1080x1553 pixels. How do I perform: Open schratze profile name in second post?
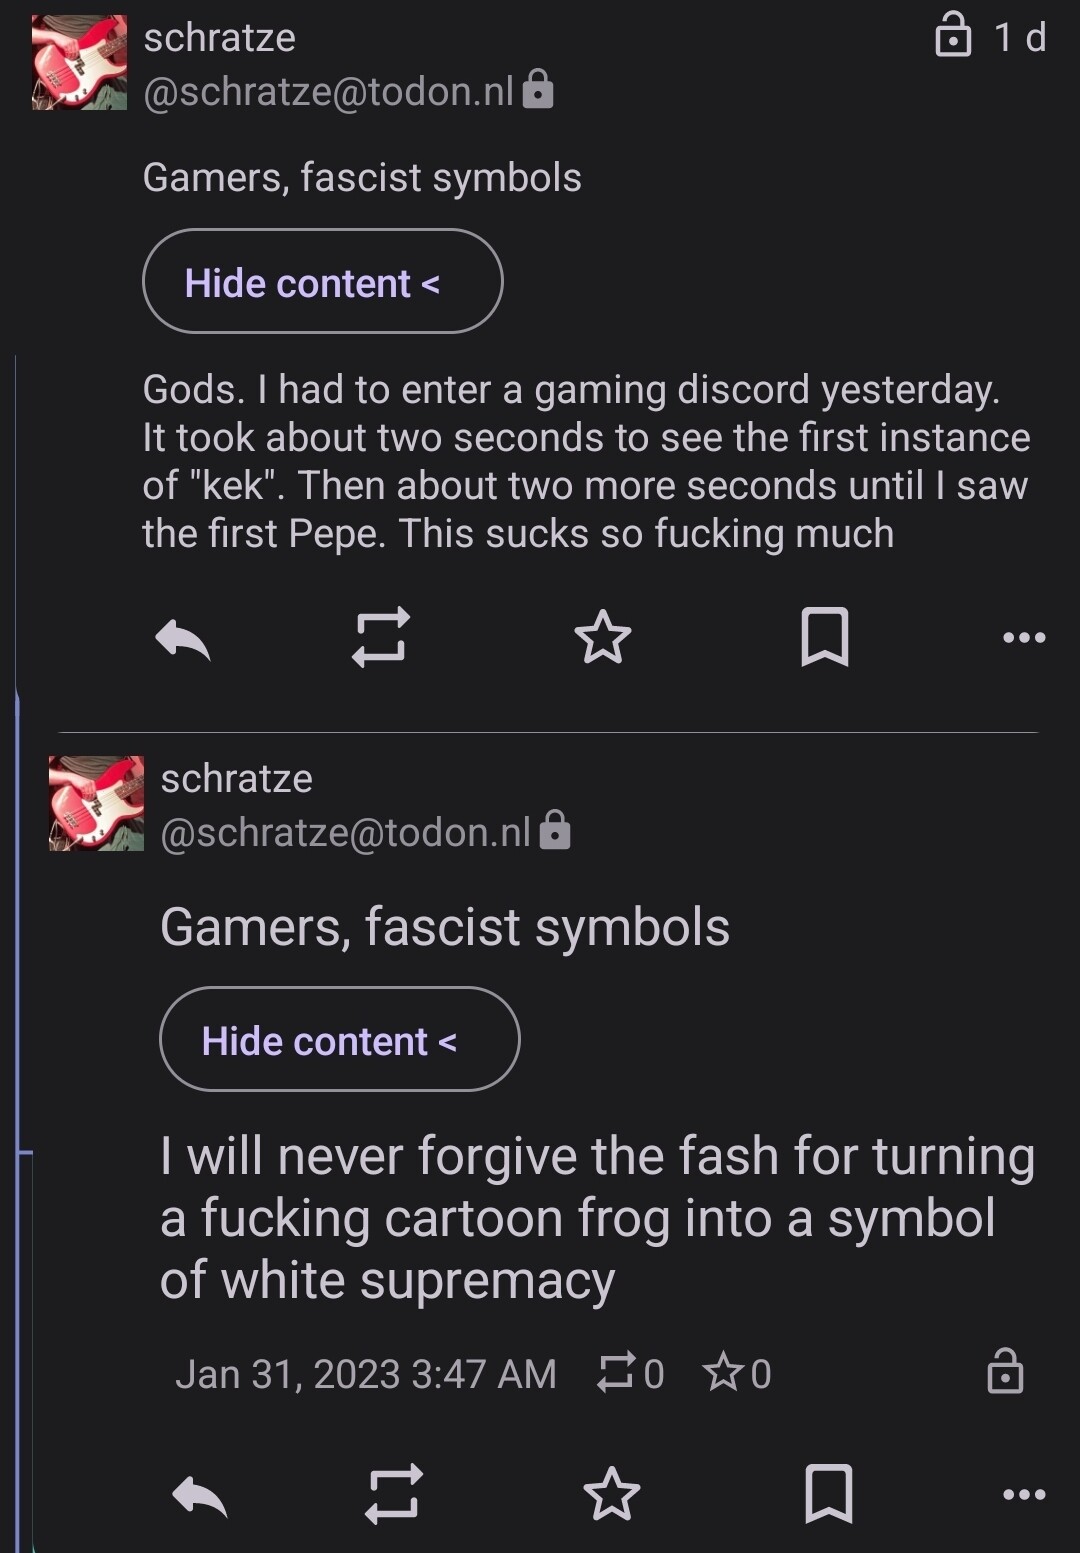point(236,778)
